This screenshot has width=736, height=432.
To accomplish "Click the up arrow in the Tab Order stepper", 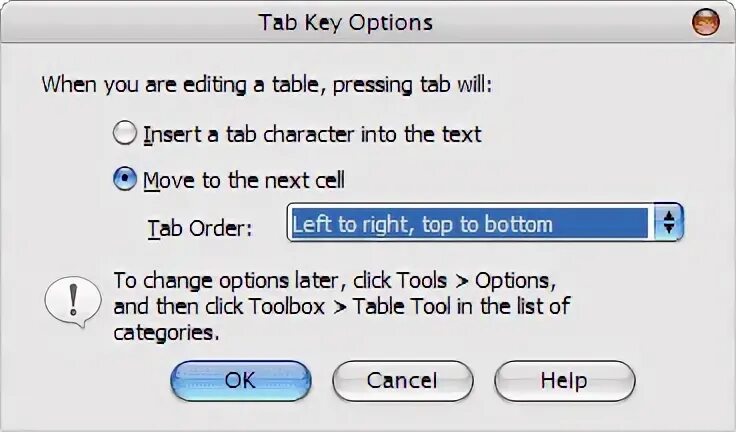I will [669, 216].
